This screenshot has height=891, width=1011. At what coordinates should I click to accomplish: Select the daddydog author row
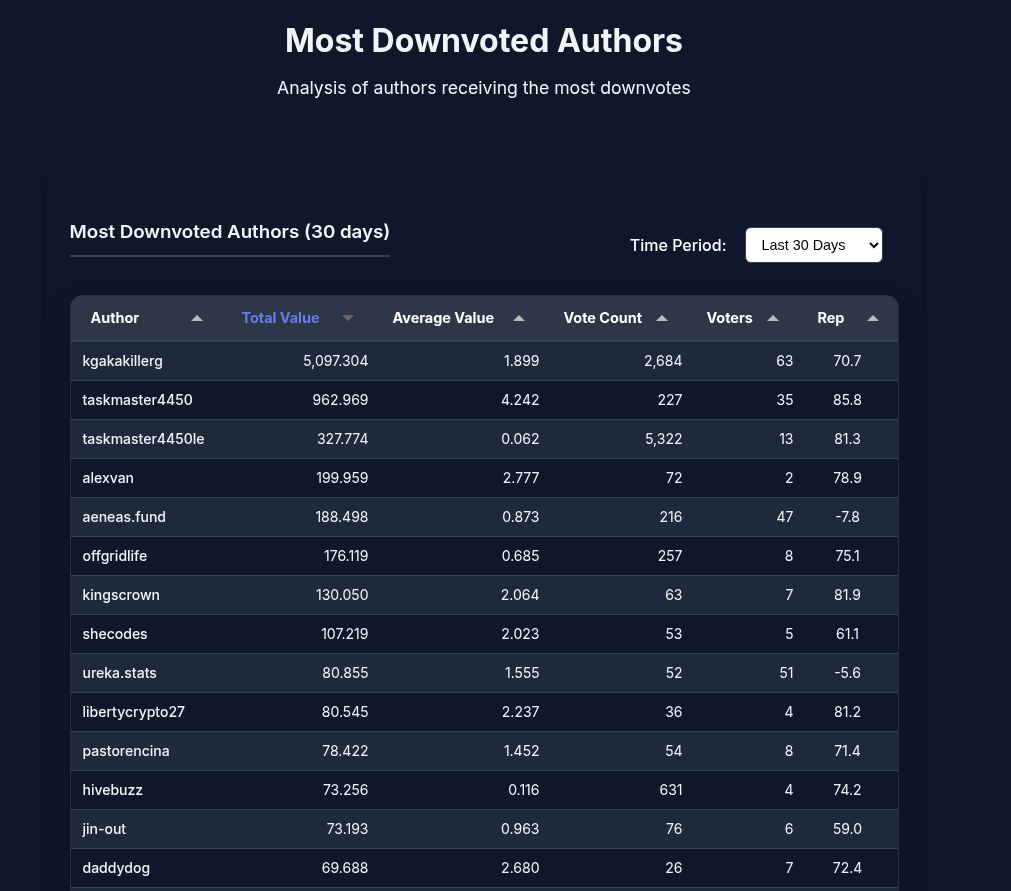(116, 868)
